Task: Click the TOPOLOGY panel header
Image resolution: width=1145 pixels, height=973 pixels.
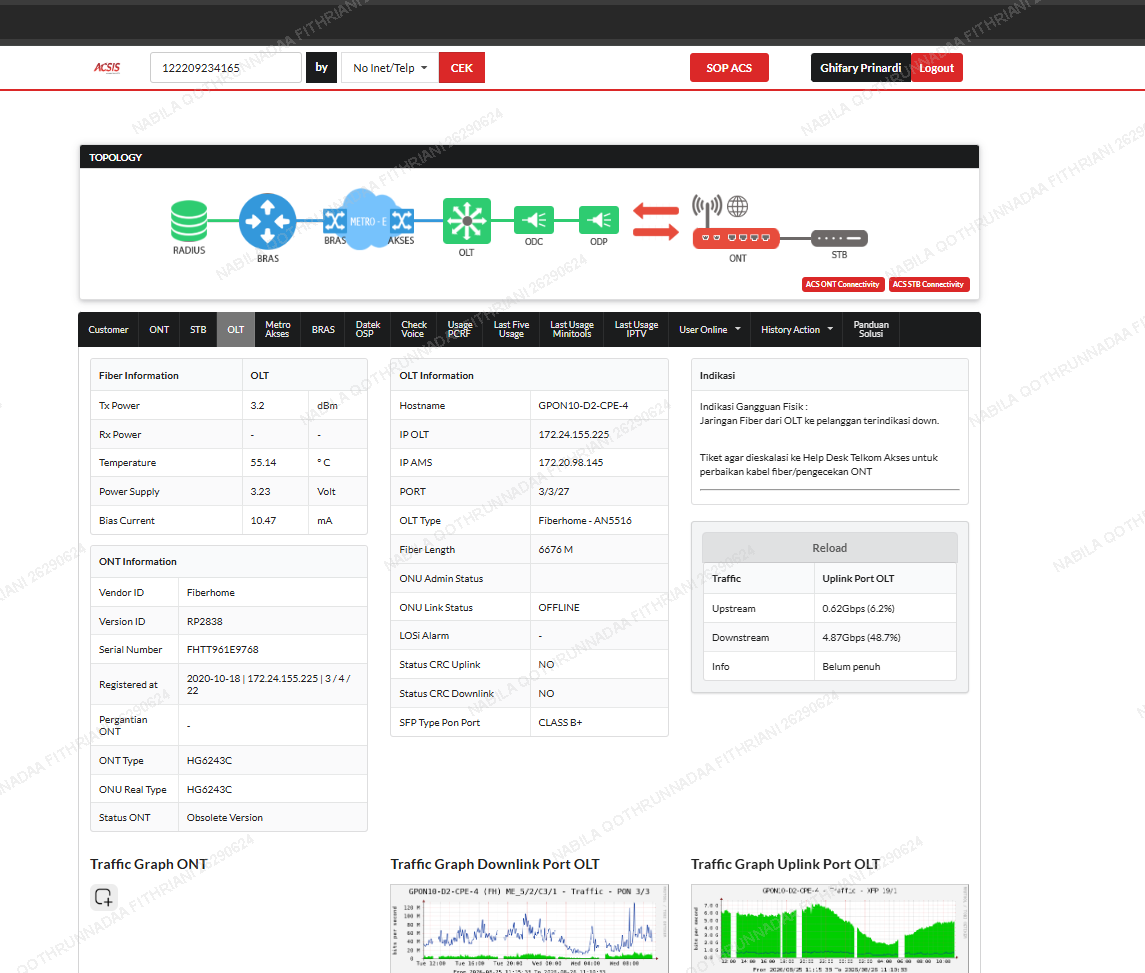Action: [x=529, y=157]
